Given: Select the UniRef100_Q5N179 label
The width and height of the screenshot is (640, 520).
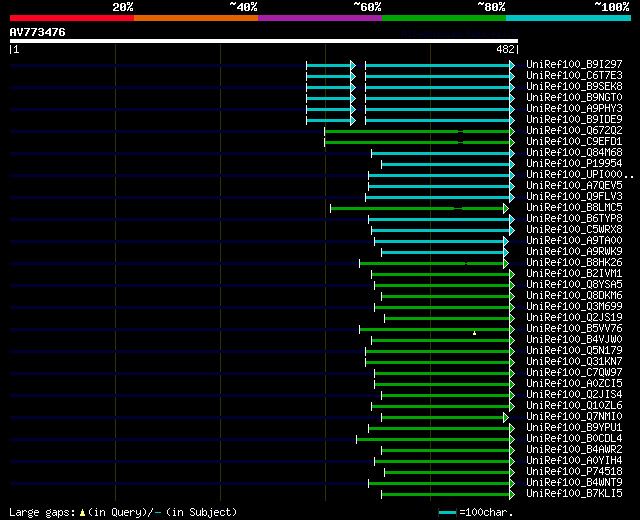Looking at the screenshot, I should coord(574,351).
